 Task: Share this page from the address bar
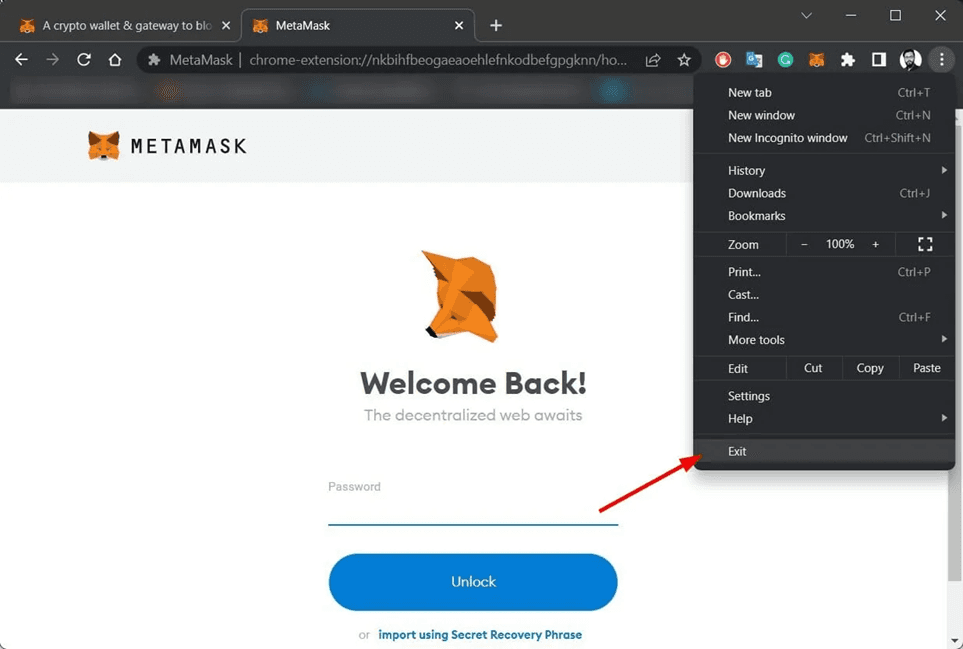tap(653, 60)
